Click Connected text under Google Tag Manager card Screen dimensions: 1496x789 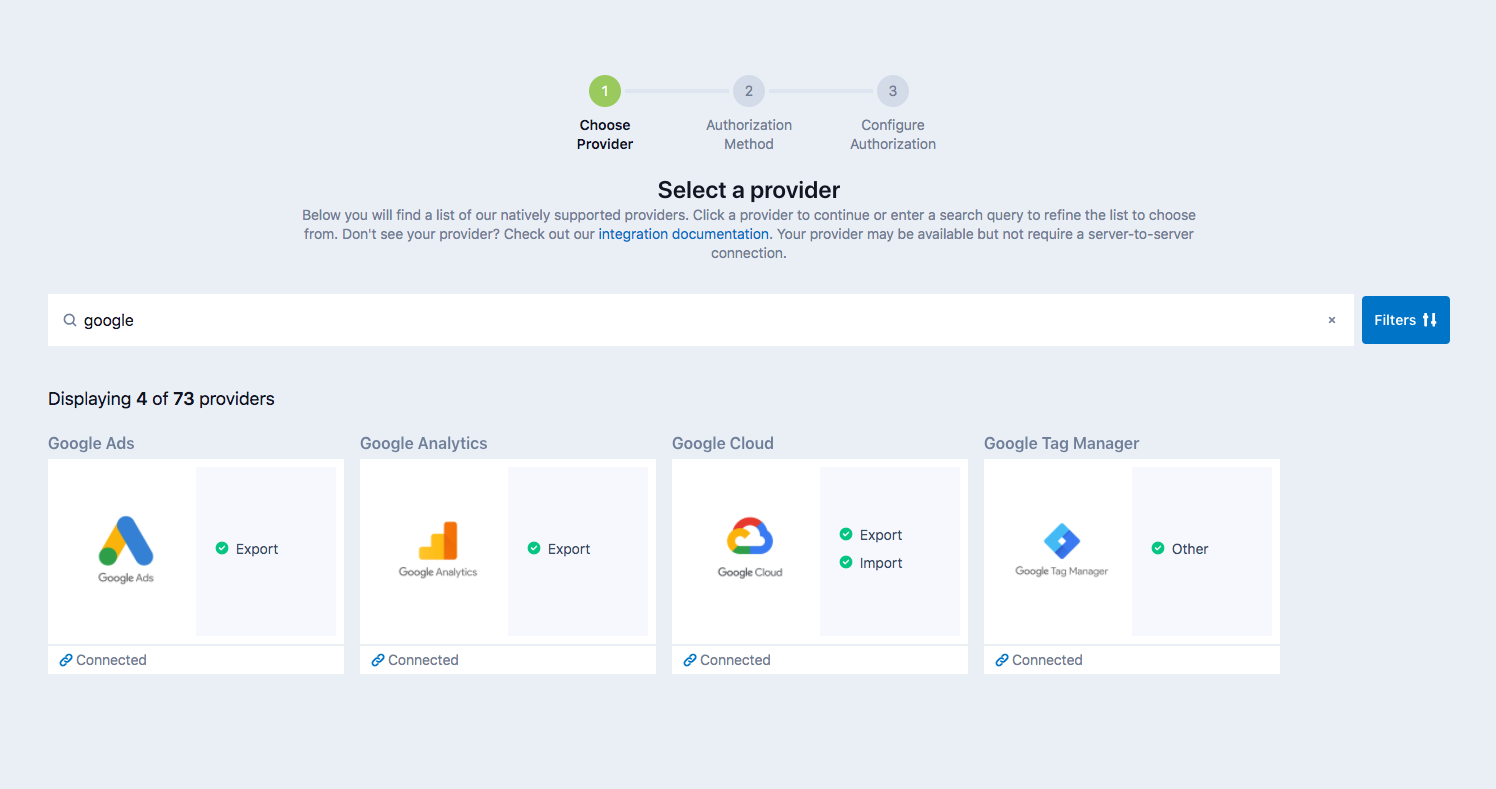(1047, 660)
